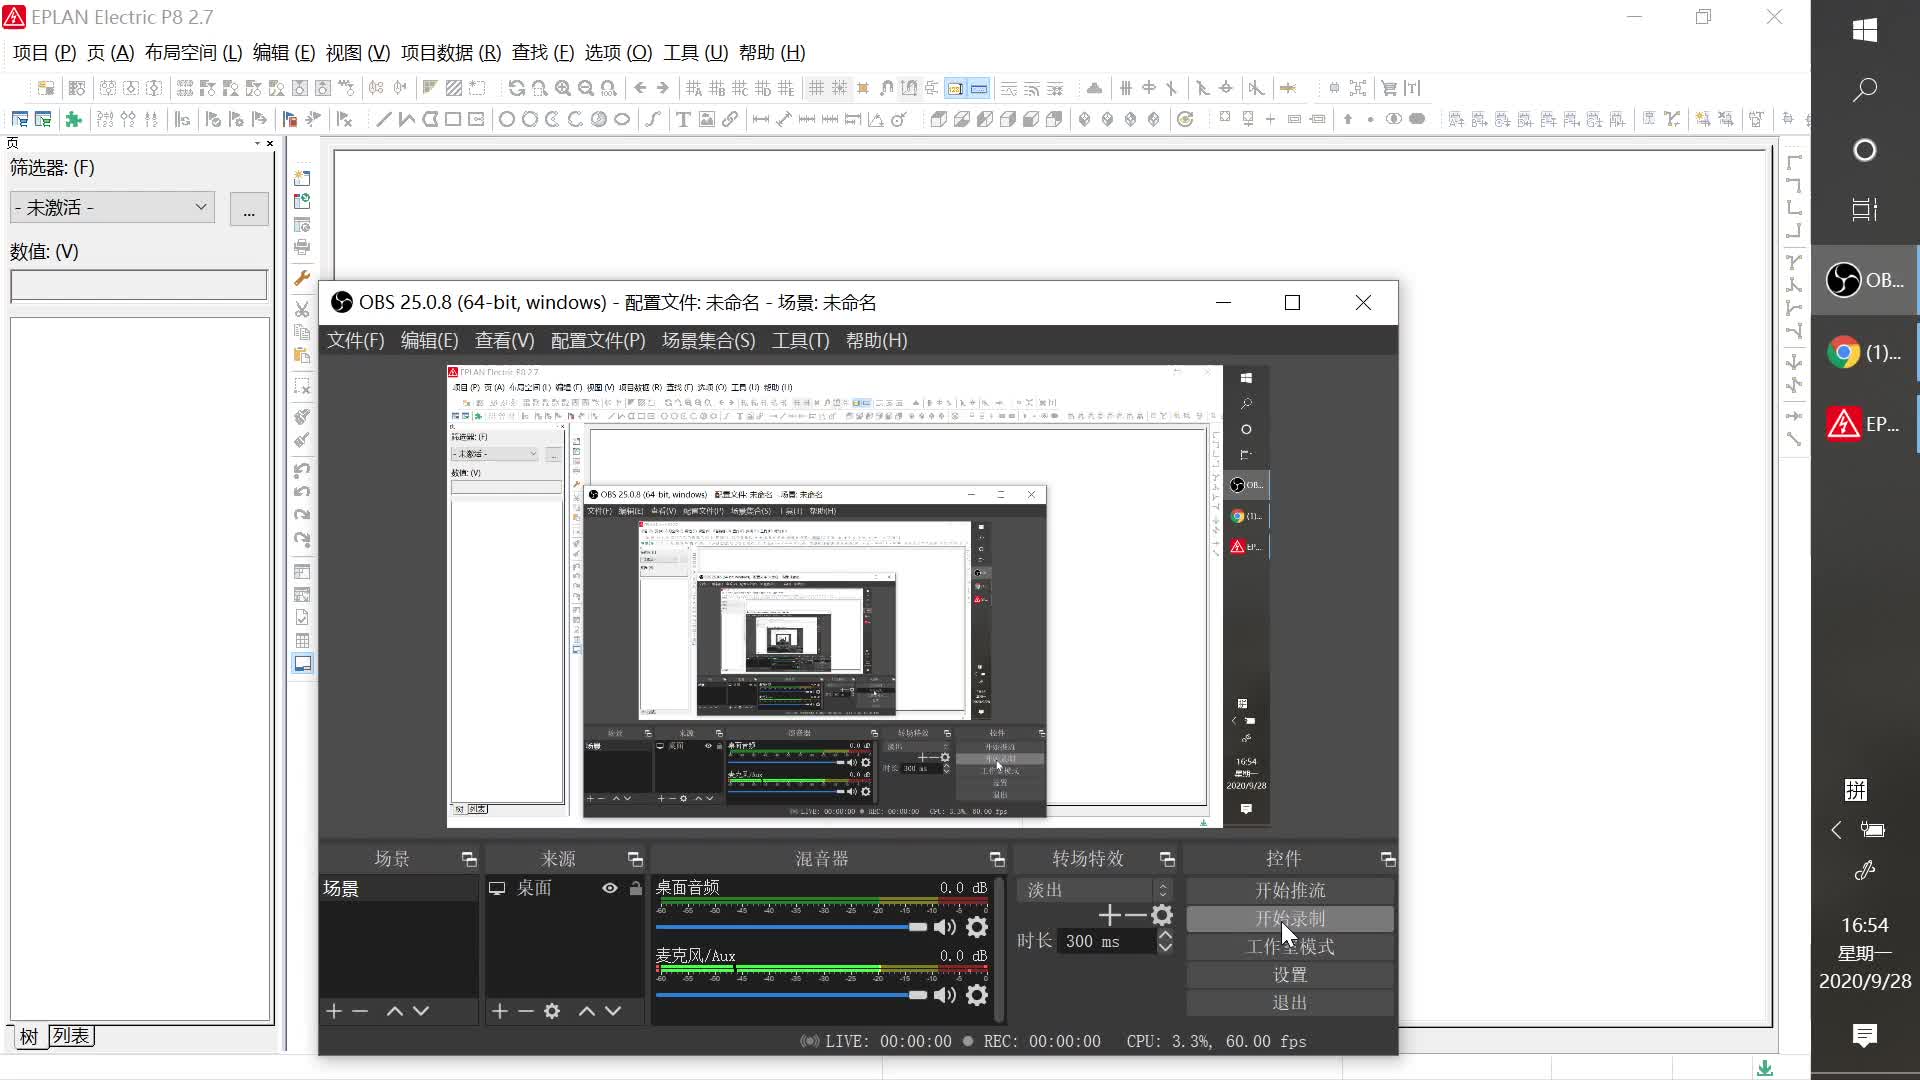
Task: Open EPLAN 项目数据 (R) menu
Action: (450, 53)
